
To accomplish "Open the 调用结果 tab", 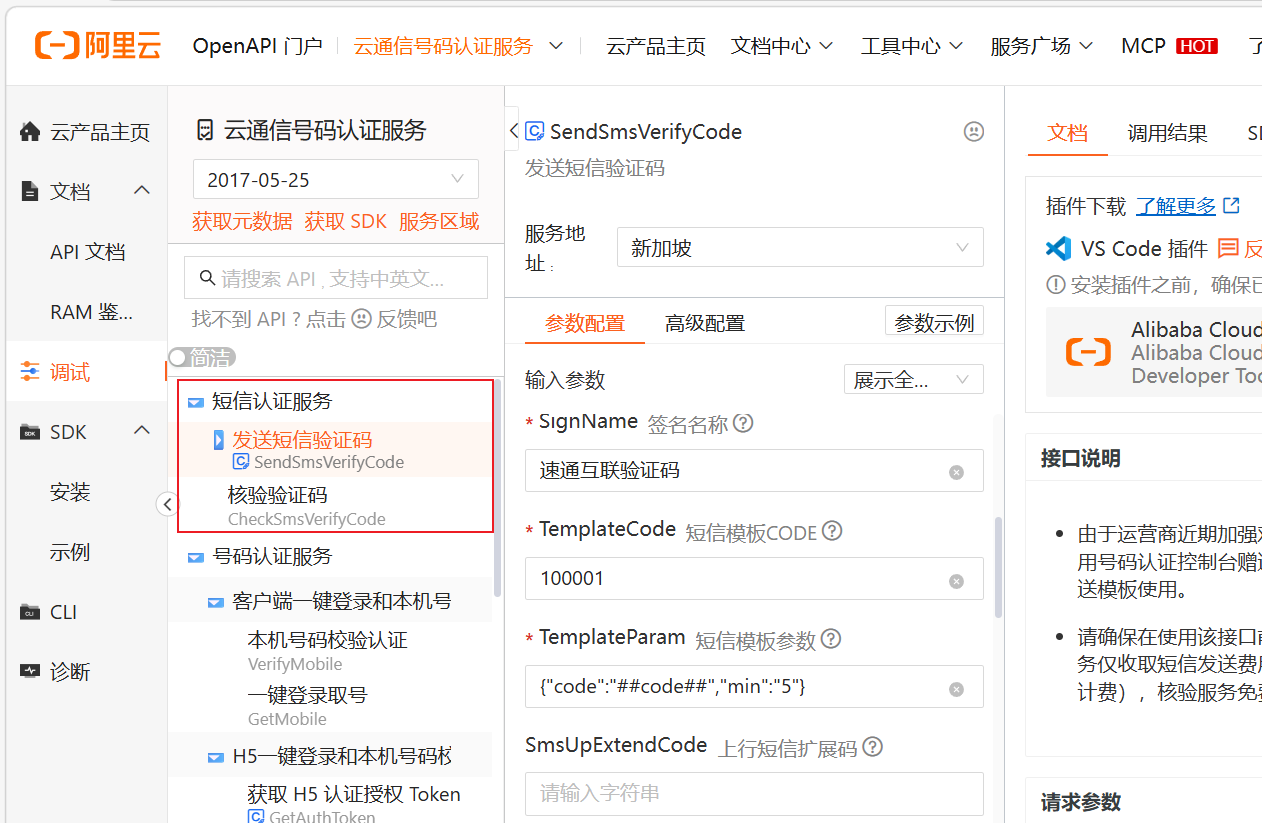I will click(x=1168, y=132).
